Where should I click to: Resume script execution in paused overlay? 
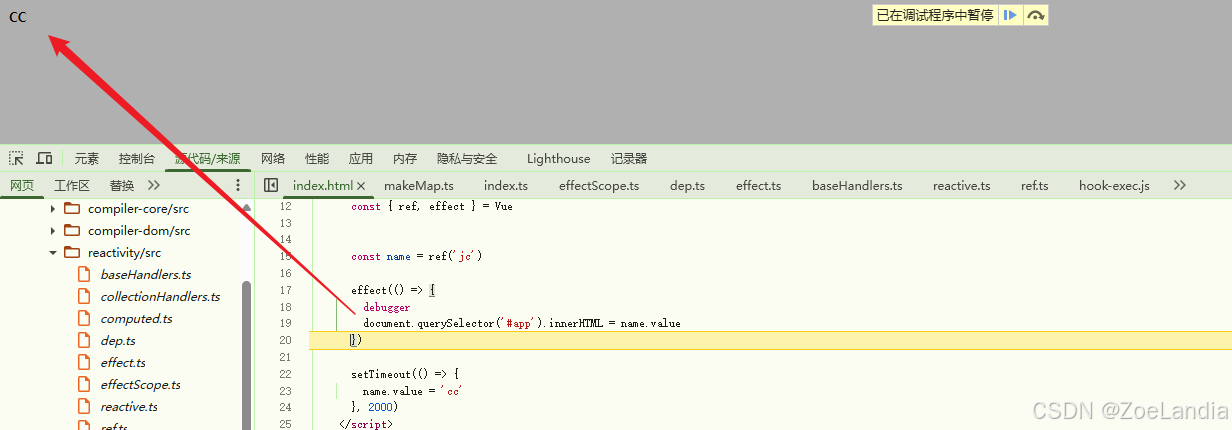click(1010, 15)
